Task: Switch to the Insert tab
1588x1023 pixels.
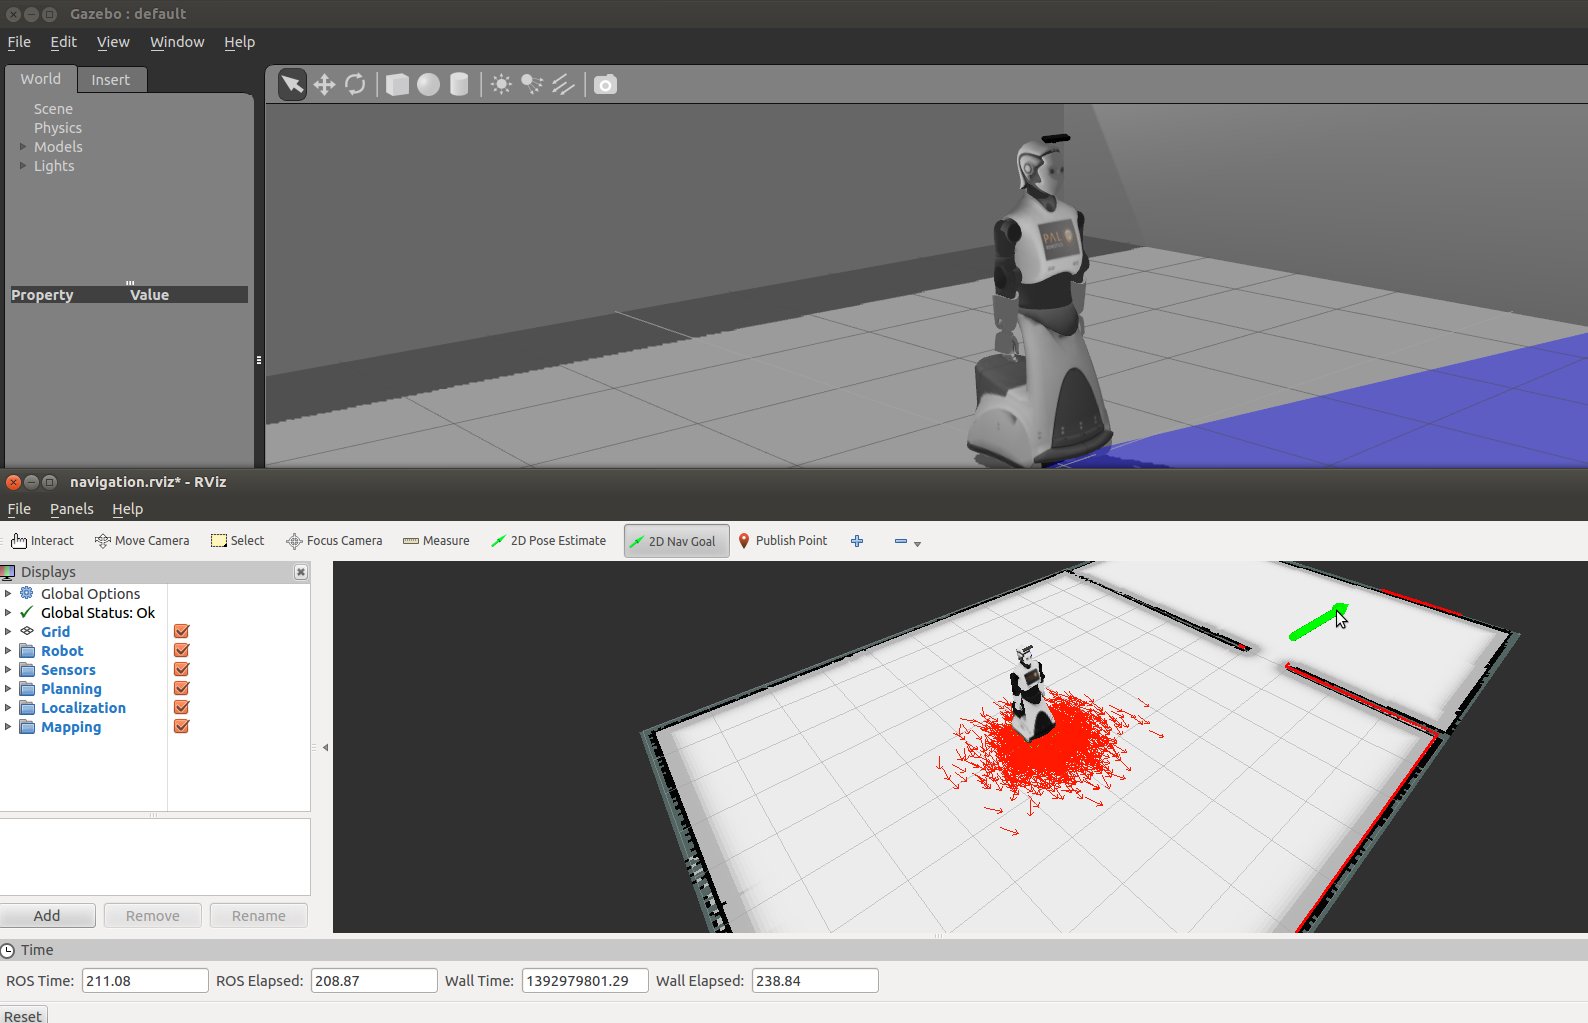Action: click(110, 80)
